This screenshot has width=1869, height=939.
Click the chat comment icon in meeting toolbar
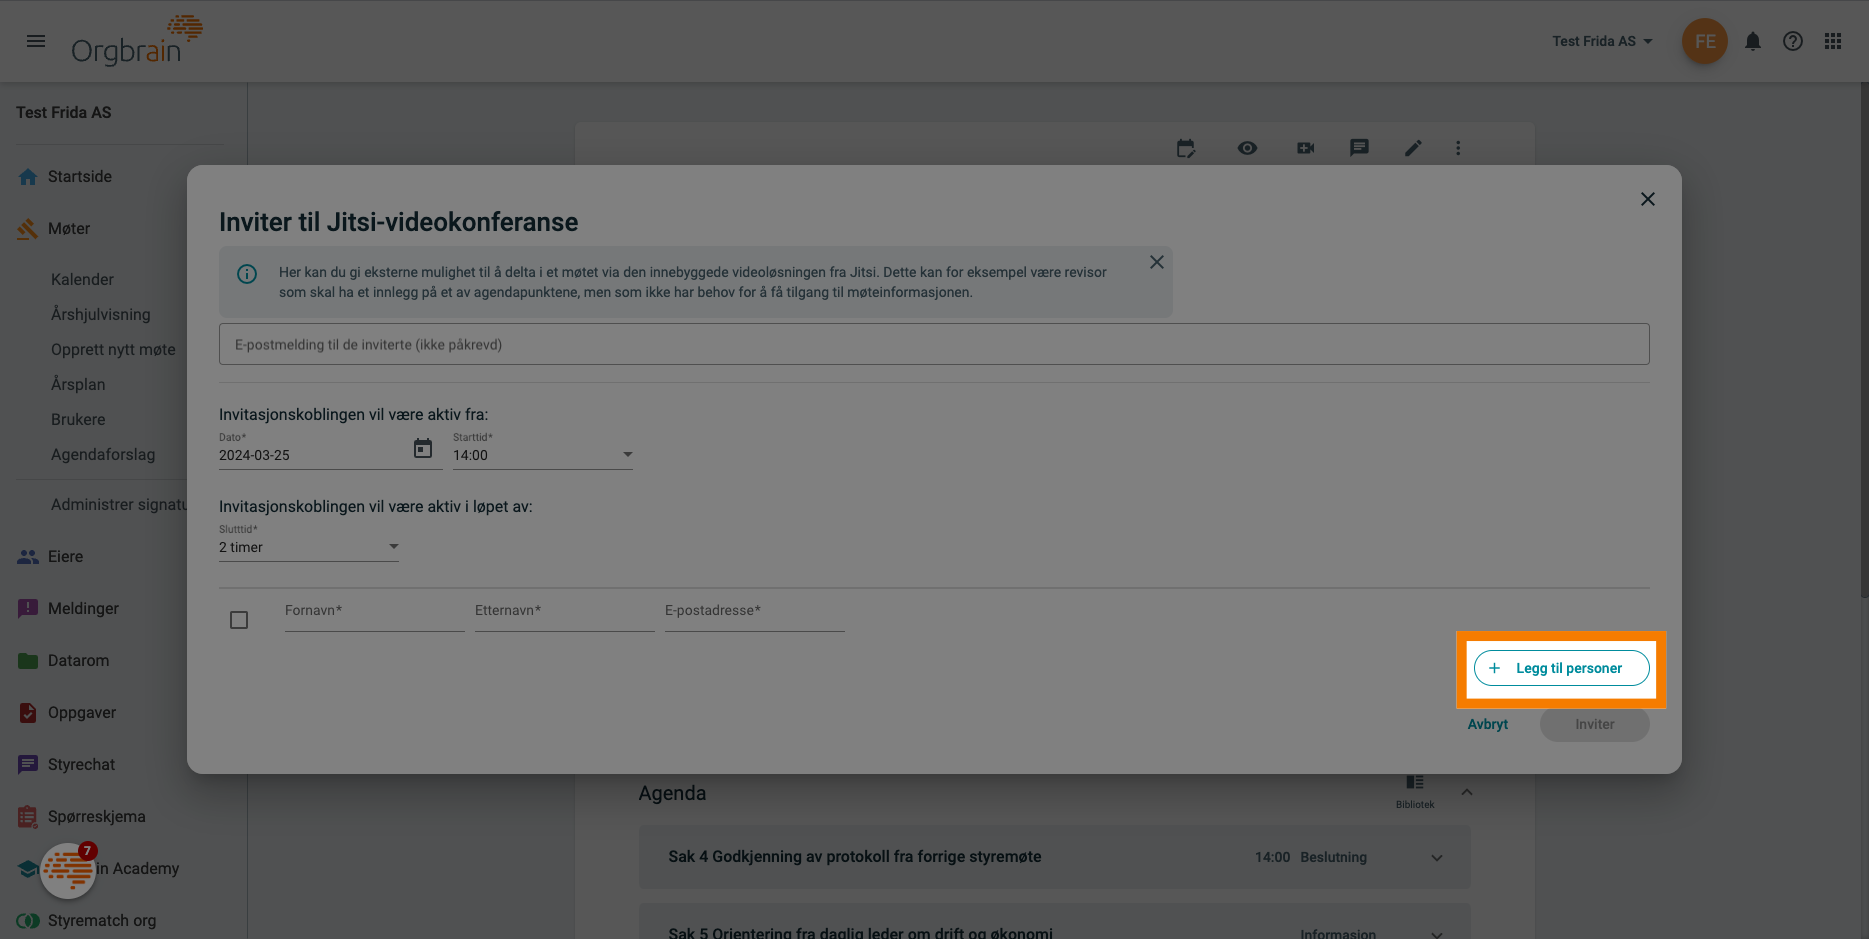point(1359,148)
